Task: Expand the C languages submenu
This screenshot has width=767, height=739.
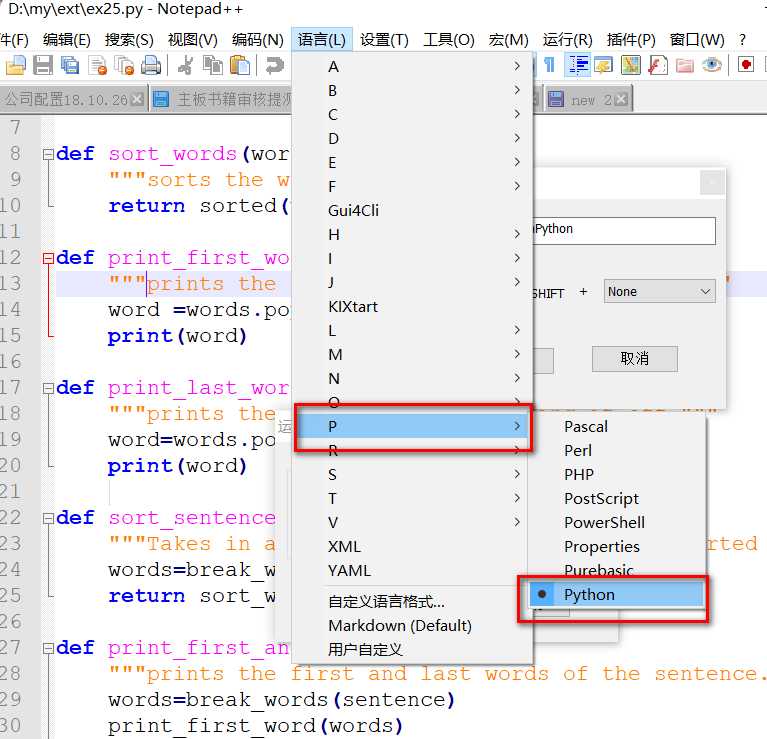Action: pyautogui.click(x=412, y=114)
